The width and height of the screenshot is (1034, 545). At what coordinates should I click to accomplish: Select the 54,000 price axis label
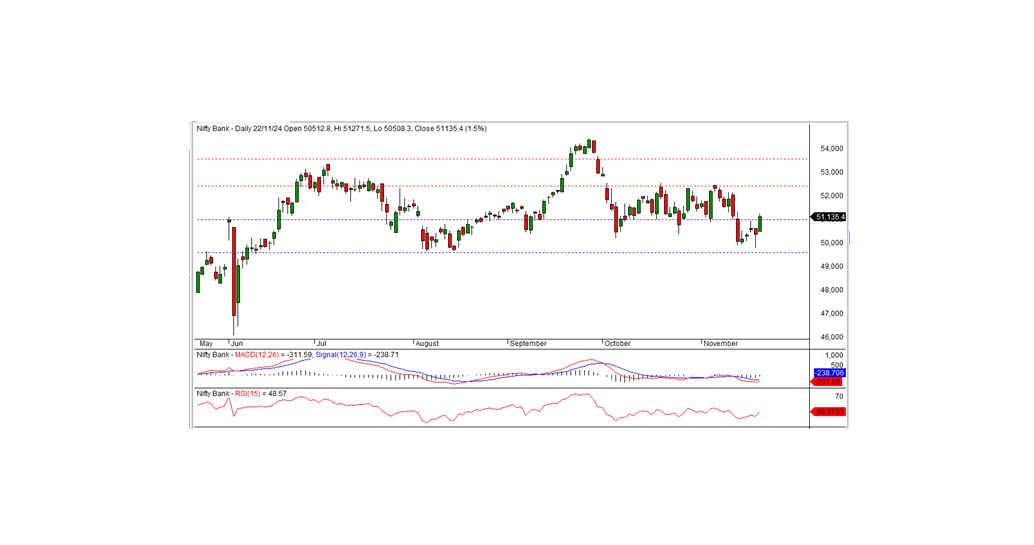[831, 148]
